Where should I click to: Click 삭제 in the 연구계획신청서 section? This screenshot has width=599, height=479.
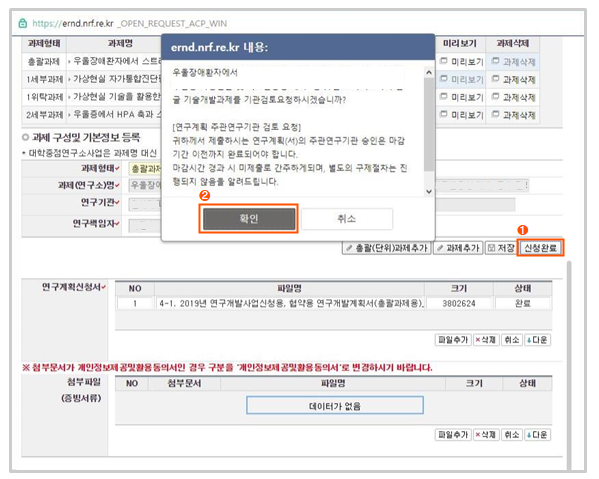486,340
